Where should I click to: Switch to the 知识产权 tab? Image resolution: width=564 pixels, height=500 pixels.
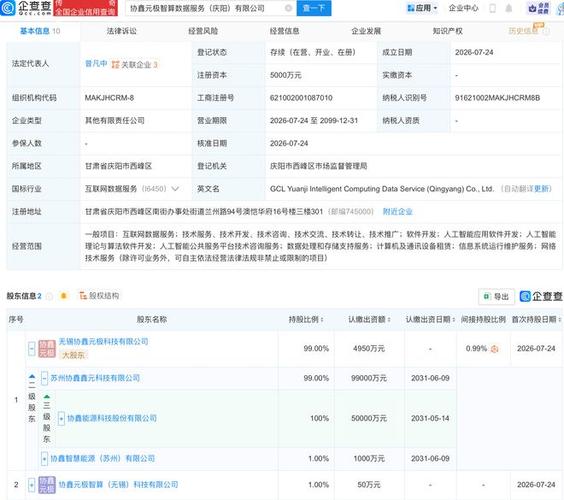[x=447, y=31]
